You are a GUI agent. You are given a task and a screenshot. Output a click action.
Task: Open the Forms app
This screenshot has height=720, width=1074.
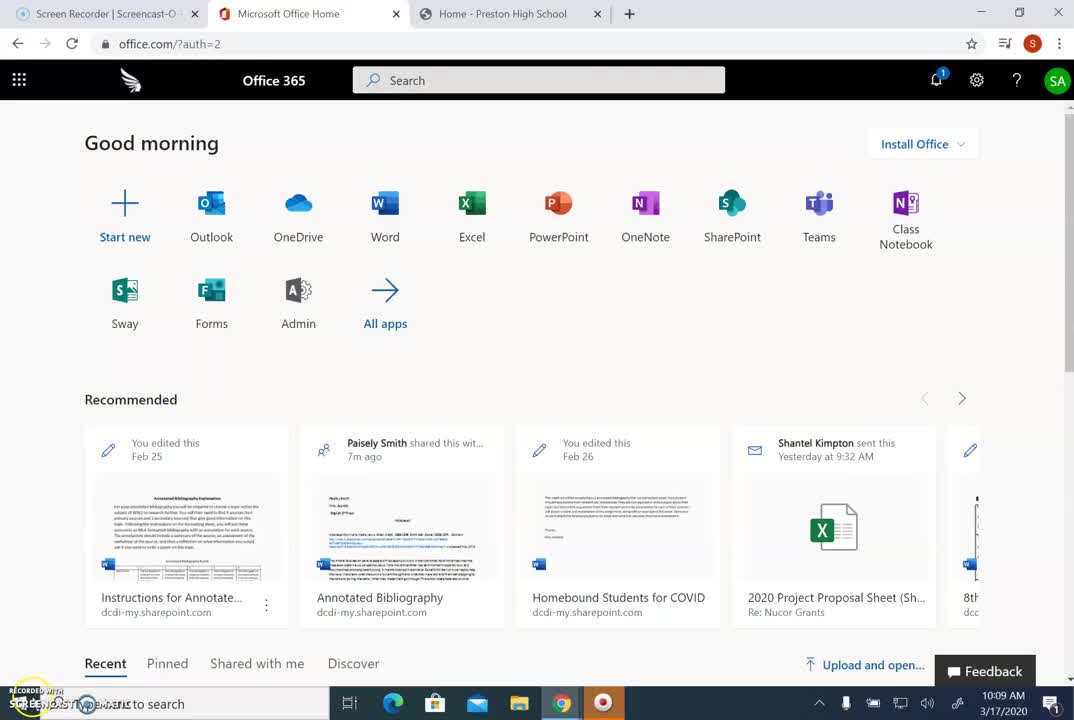point(211,296)
